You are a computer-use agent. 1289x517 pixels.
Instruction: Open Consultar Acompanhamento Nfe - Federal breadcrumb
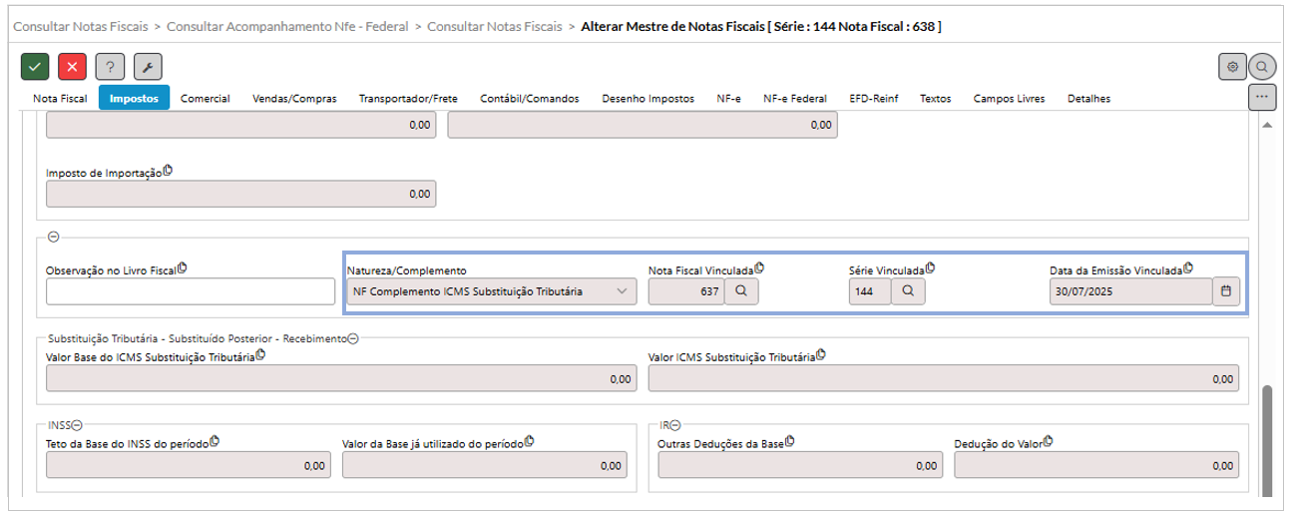287,27
